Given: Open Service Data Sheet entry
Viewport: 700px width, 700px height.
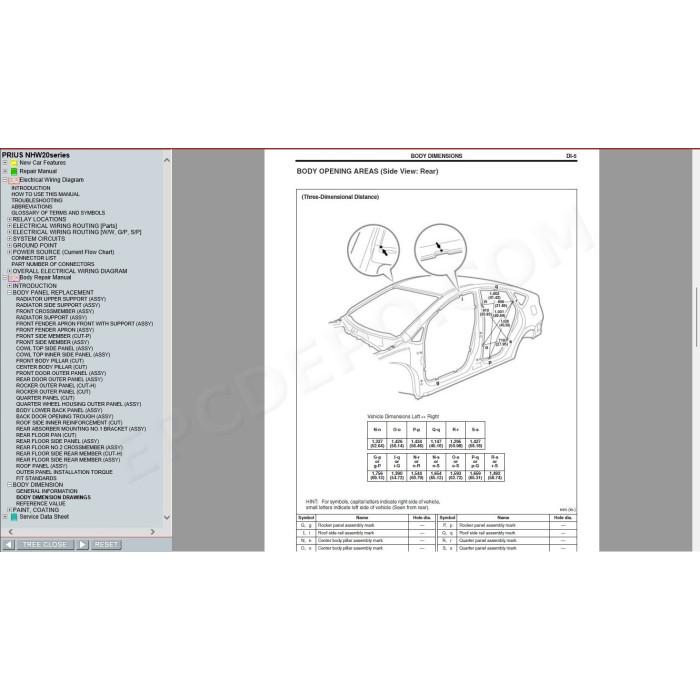Looking at the screenshot, I should pyautogui.click(x=44, y=517).
